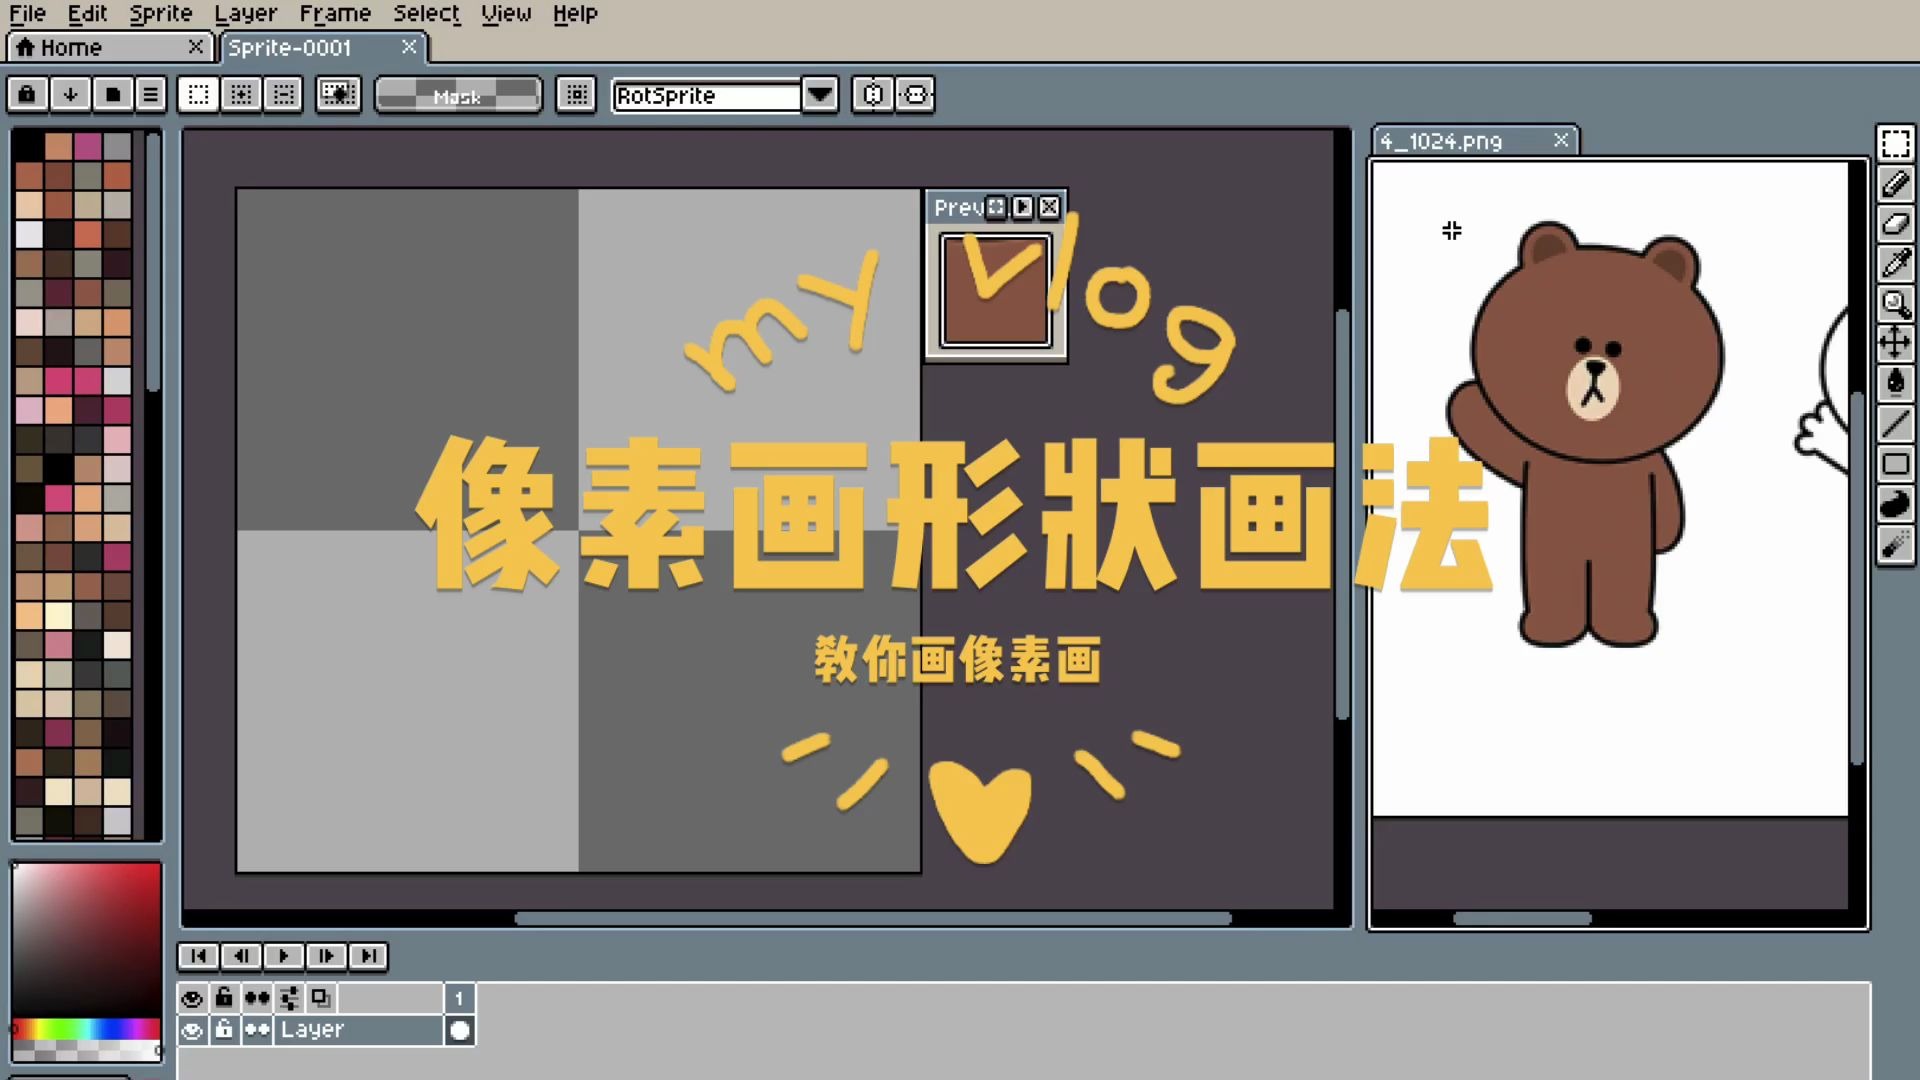The image size is (1920, 1080).
Task: Pick a shade in red color picker square
Action: 86,939
